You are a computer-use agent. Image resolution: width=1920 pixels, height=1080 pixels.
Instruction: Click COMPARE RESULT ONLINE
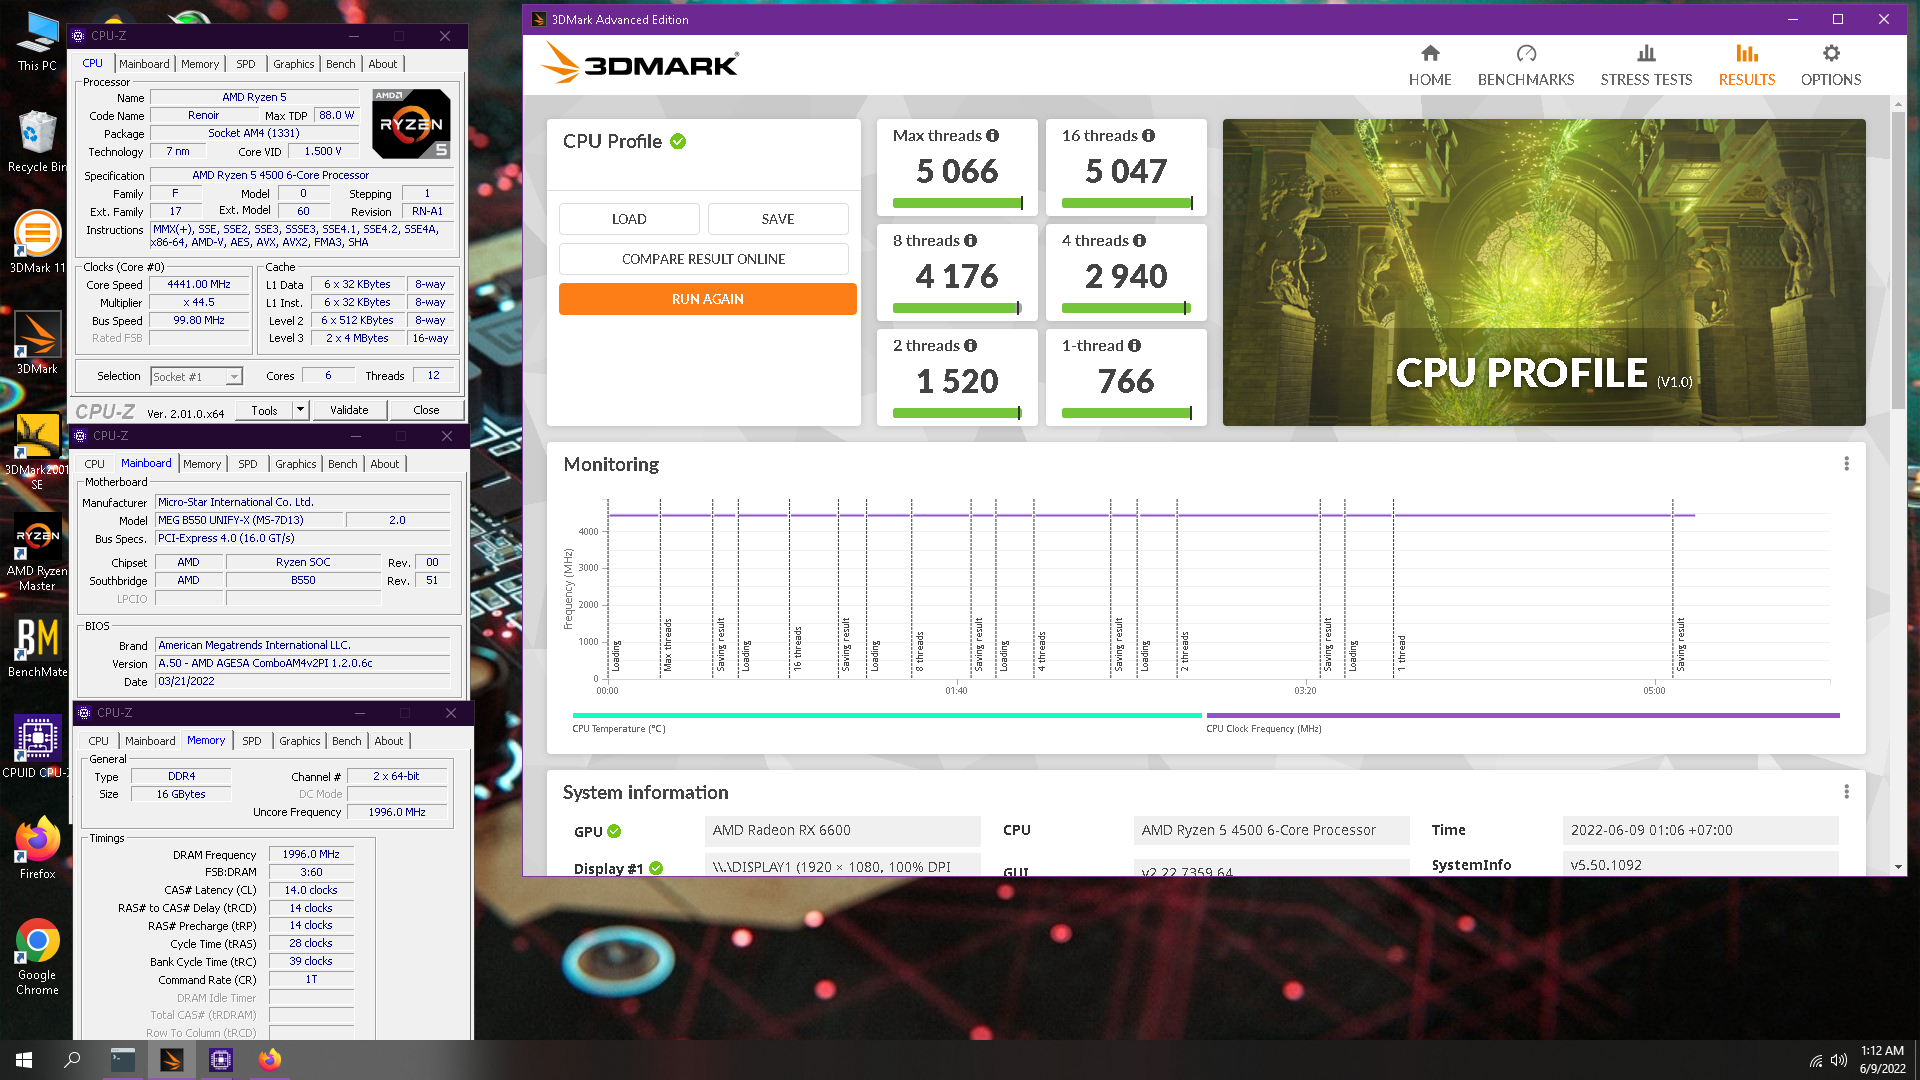[704, 259]
